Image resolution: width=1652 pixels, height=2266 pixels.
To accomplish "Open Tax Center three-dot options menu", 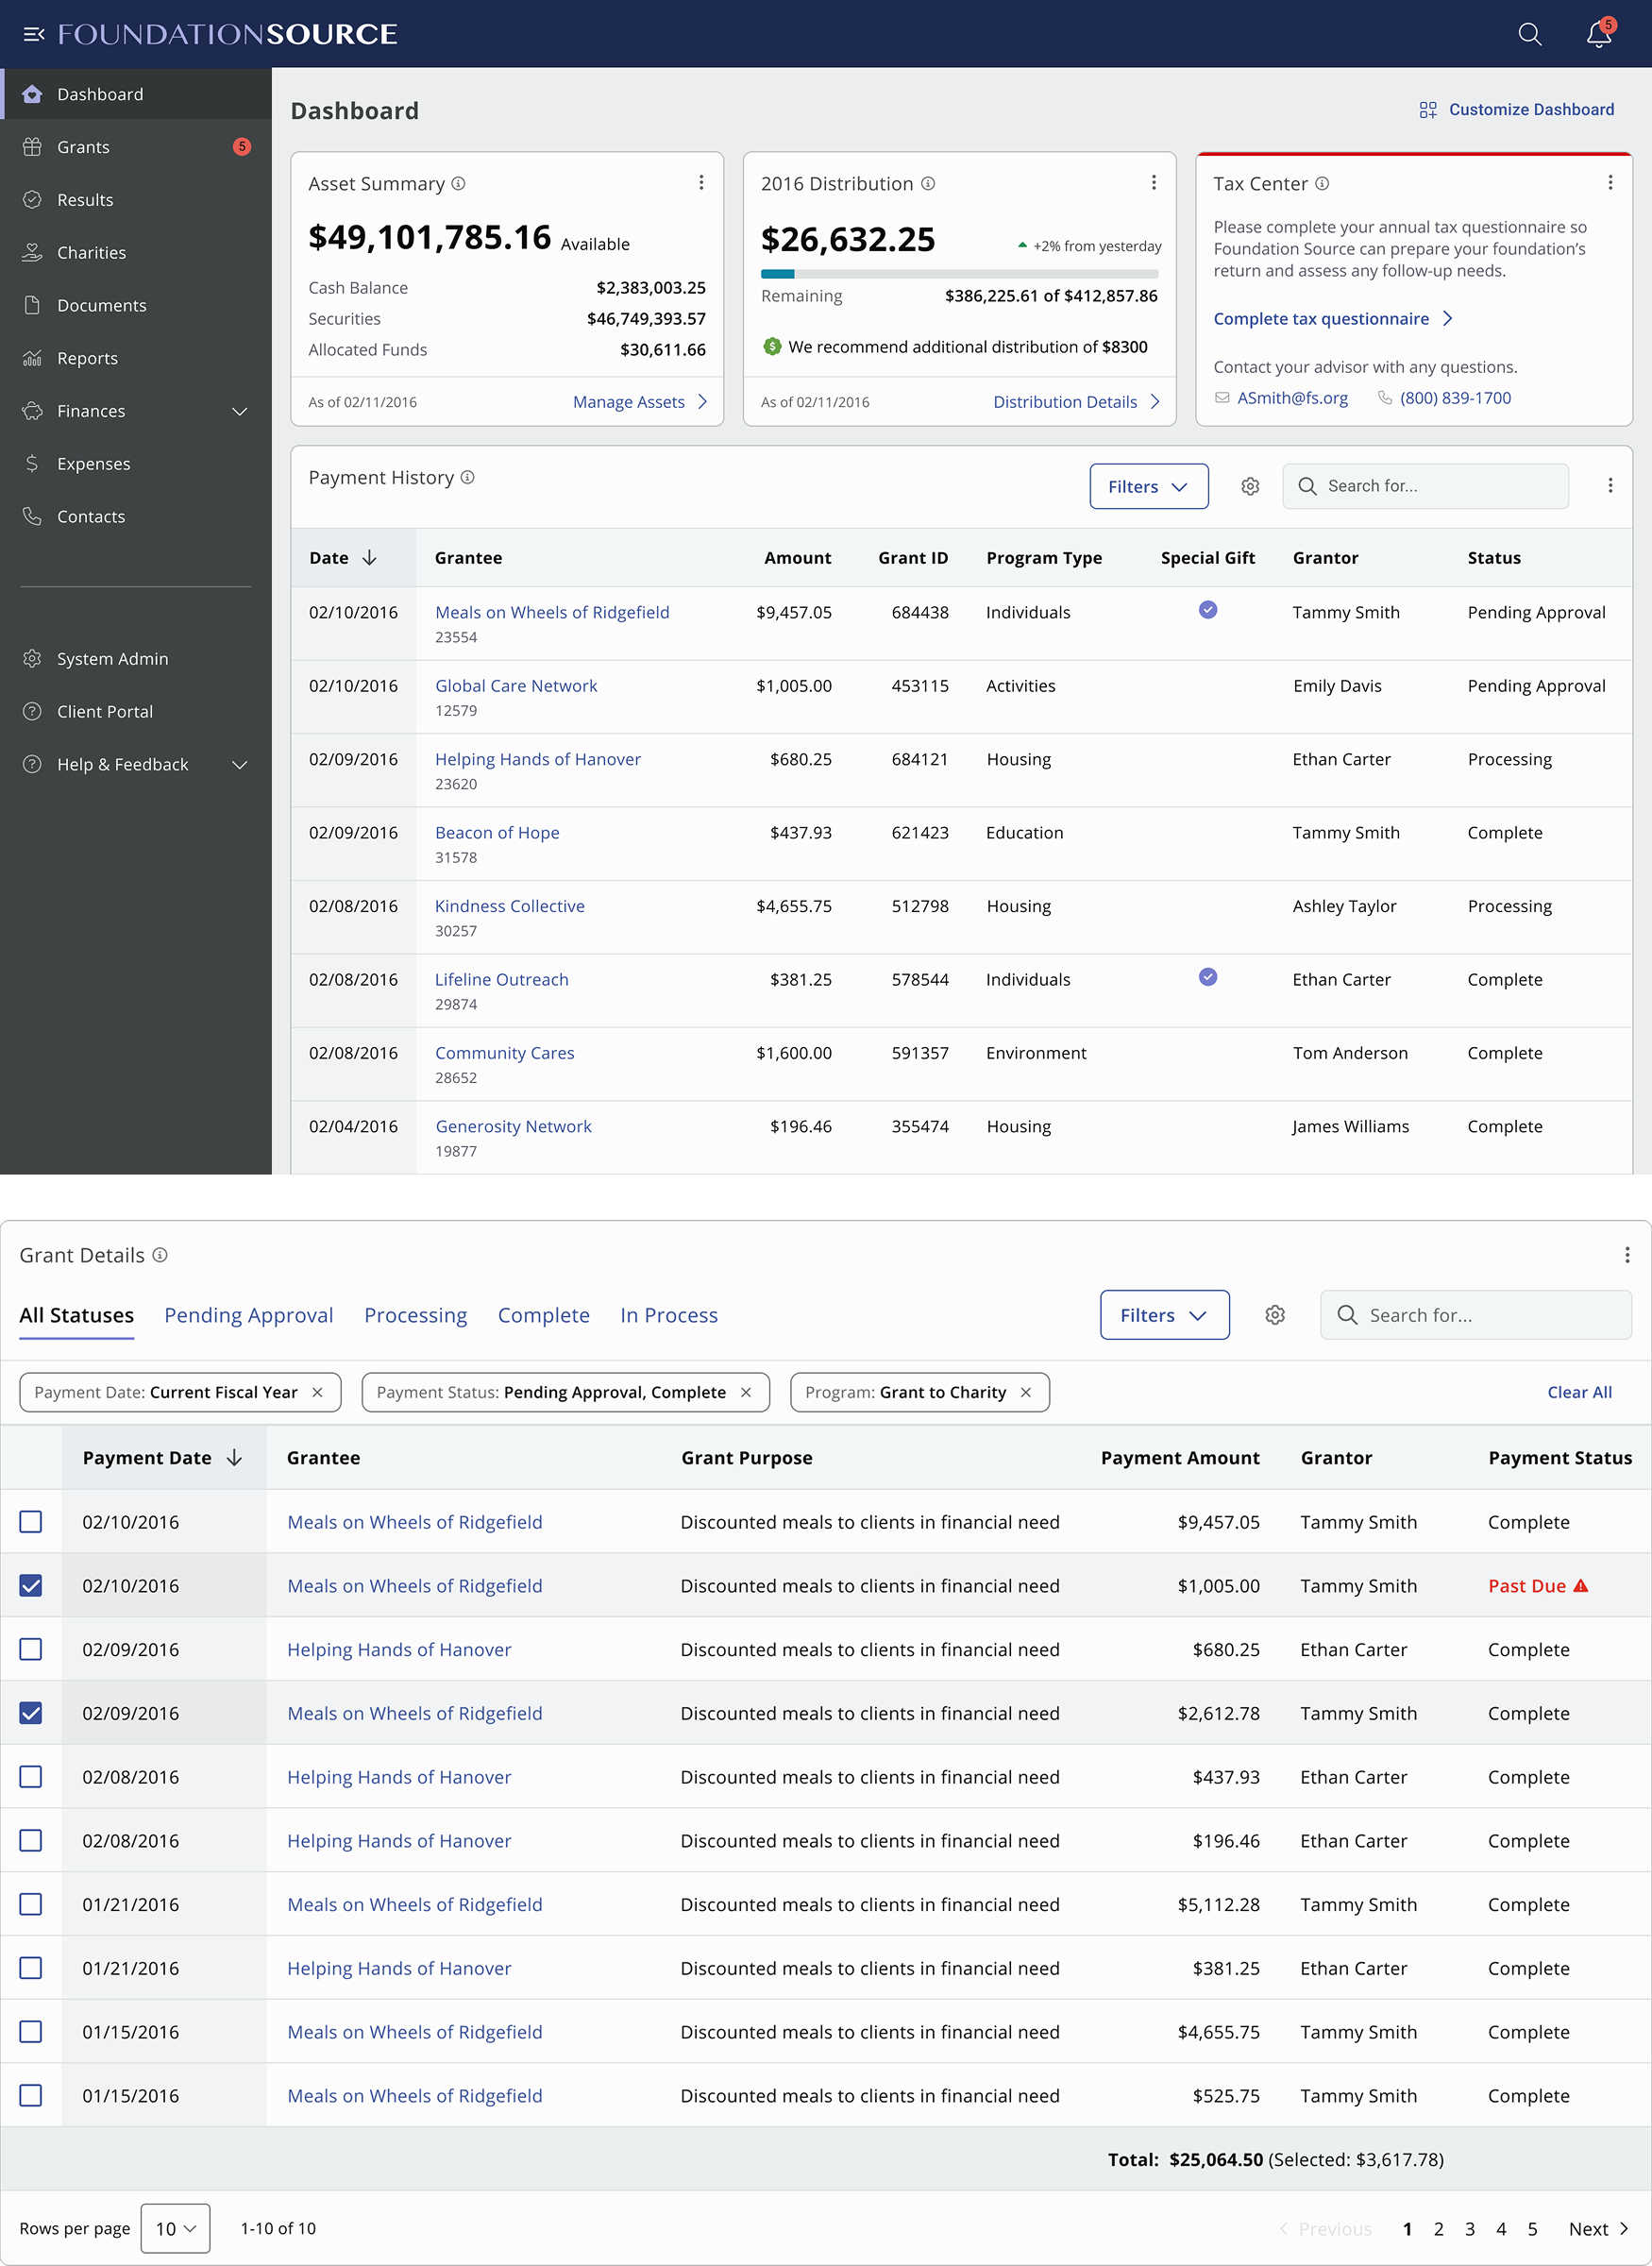I will click(1609, 183).
